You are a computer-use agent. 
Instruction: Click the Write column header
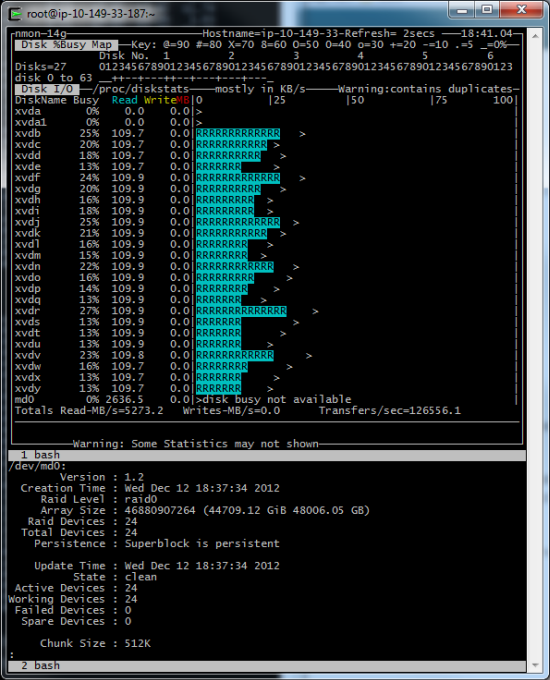click(x=160, y=100)
